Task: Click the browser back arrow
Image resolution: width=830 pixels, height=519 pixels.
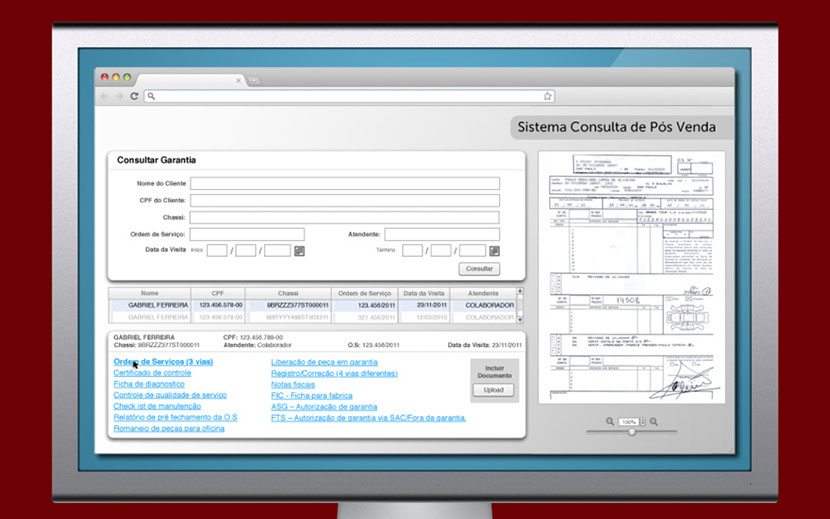Action: tap(105, 96)
